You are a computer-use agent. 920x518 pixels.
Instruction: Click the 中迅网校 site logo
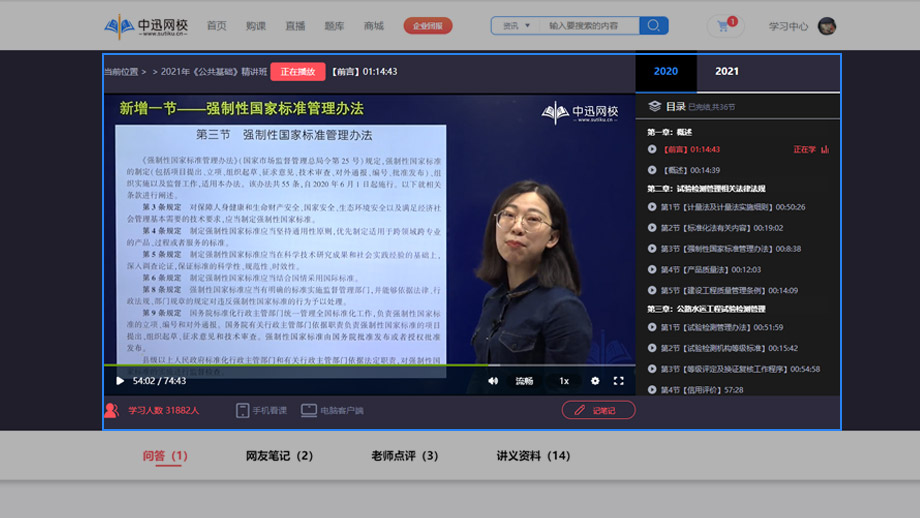coord(147,26)
